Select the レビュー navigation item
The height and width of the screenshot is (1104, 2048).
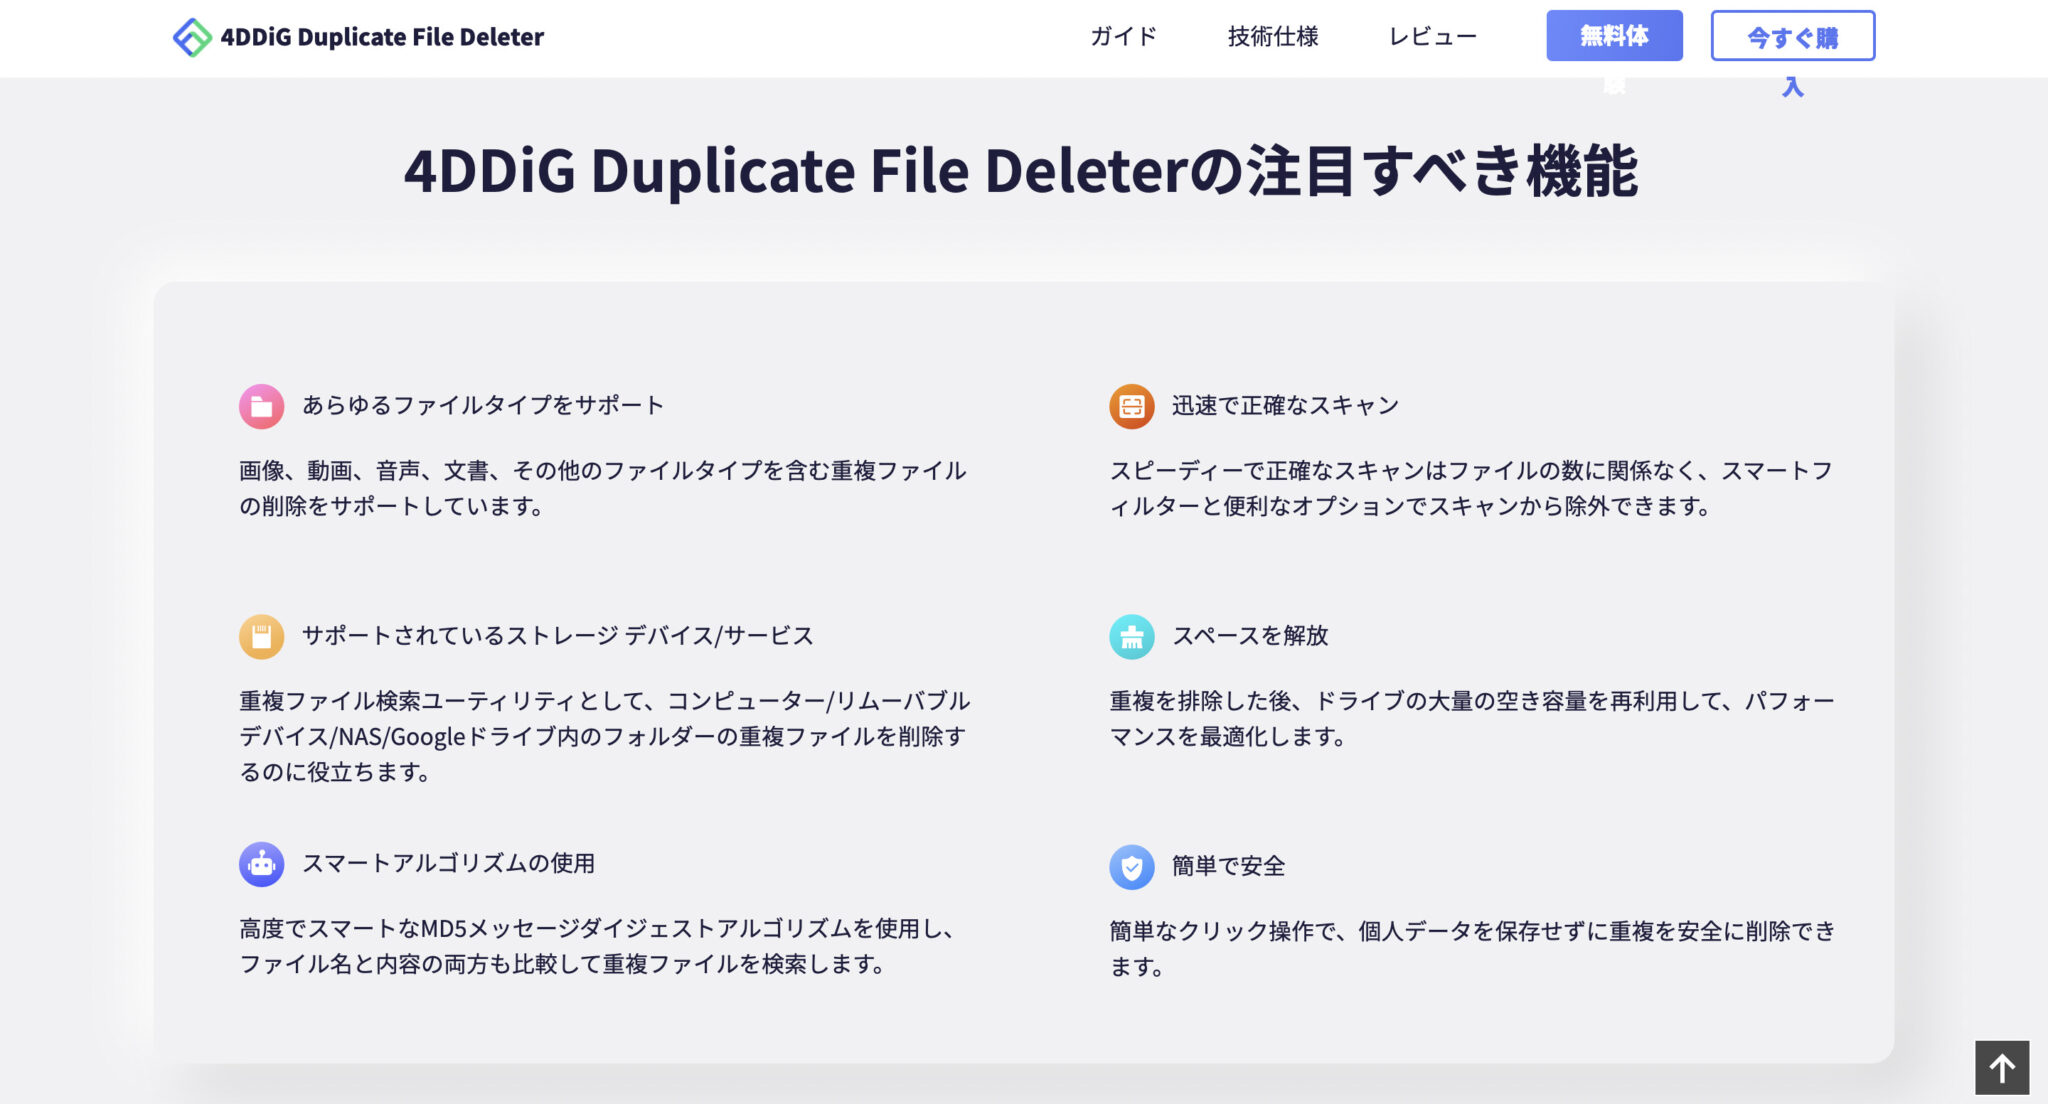[1432, 36]
